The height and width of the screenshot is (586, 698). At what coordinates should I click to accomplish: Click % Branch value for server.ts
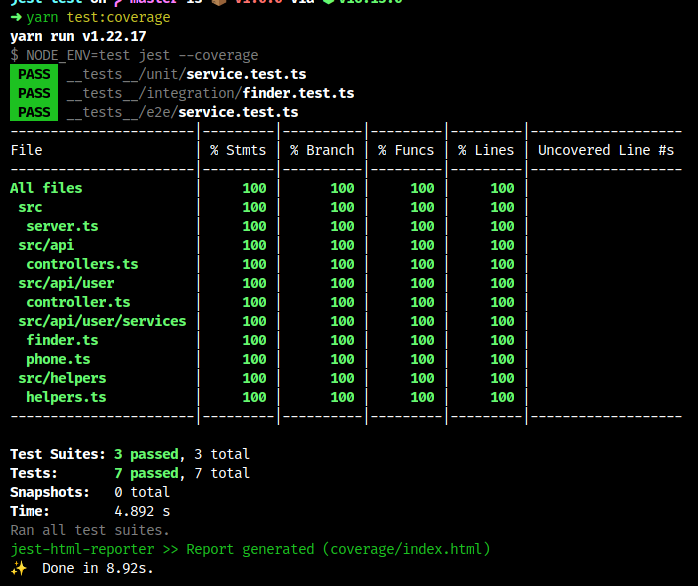click(342, 226)
